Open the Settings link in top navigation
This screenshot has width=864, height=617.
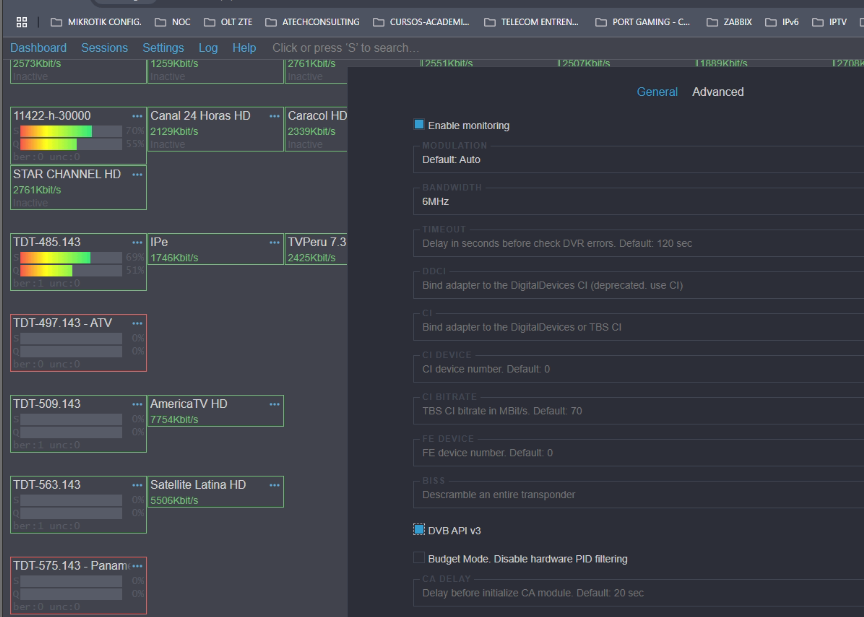click(x=163, y=48)
